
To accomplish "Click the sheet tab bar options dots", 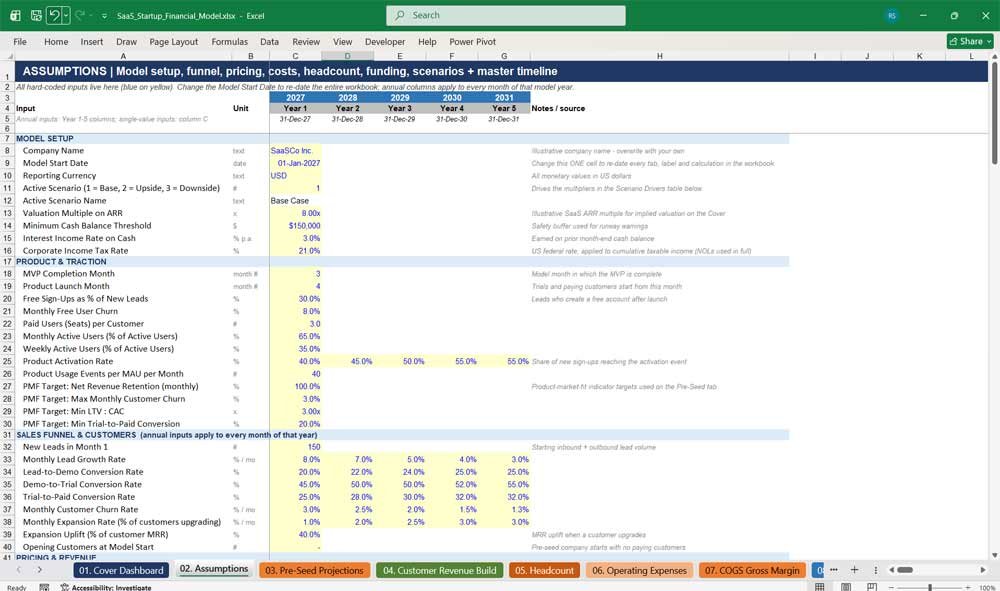I will [876, 570].
